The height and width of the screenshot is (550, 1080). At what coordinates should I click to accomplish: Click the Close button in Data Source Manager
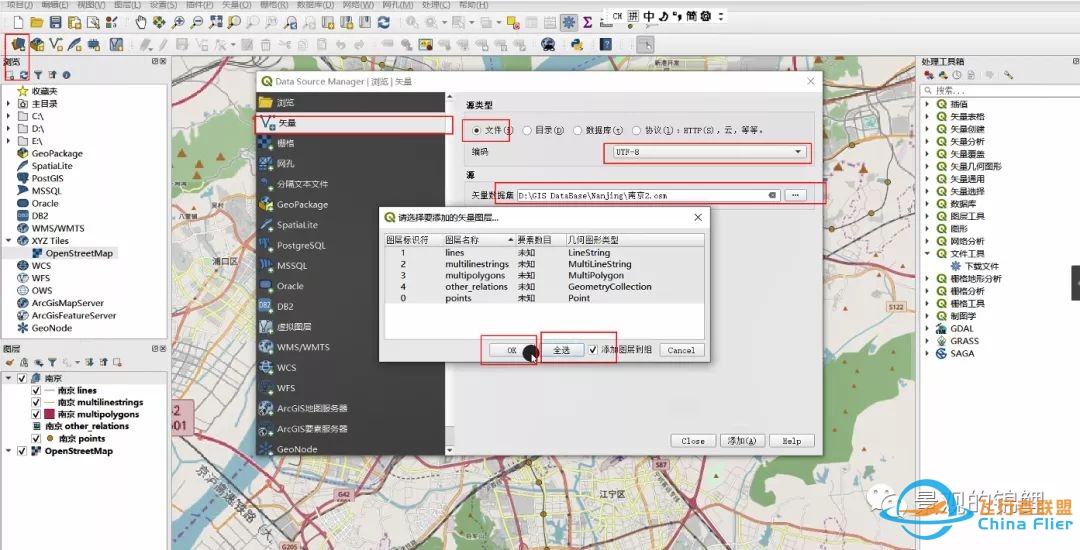coord(693,441)
